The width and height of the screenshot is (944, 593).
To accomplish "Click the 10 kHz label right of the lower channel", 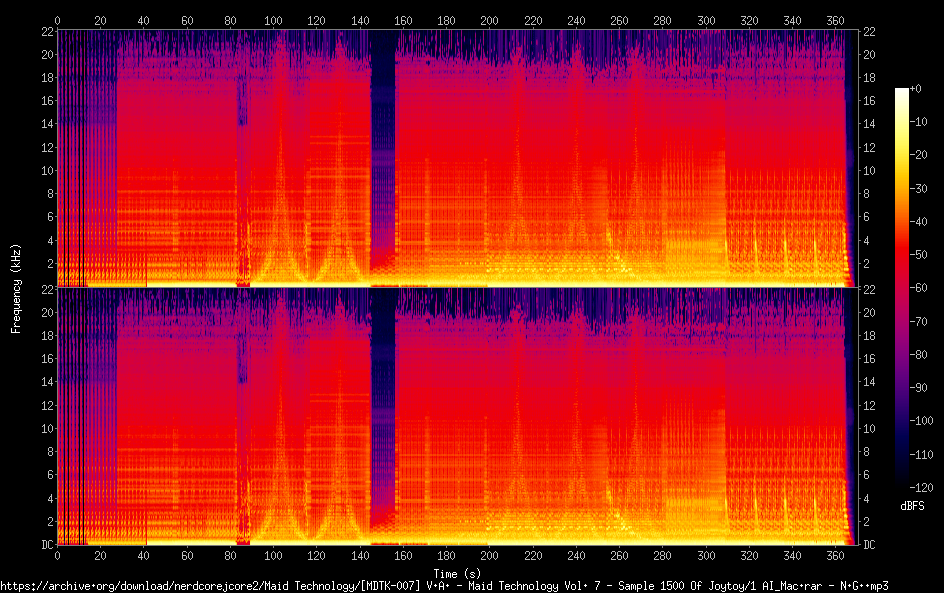I will pos(869,428).
